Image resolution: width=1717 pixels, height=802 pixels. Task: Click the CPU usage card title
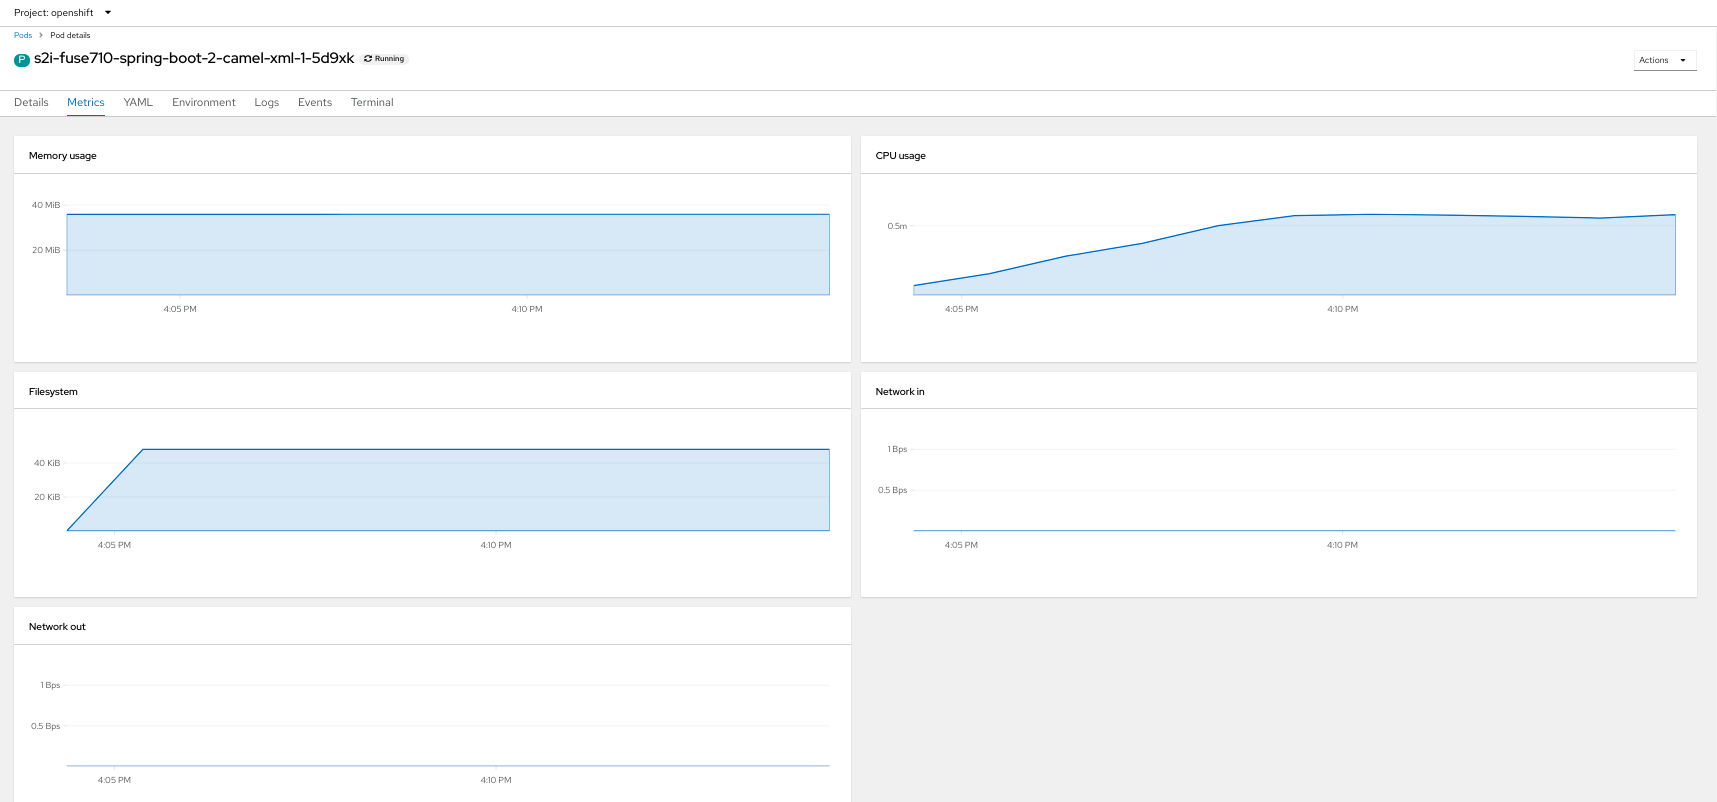click(900, 156)
